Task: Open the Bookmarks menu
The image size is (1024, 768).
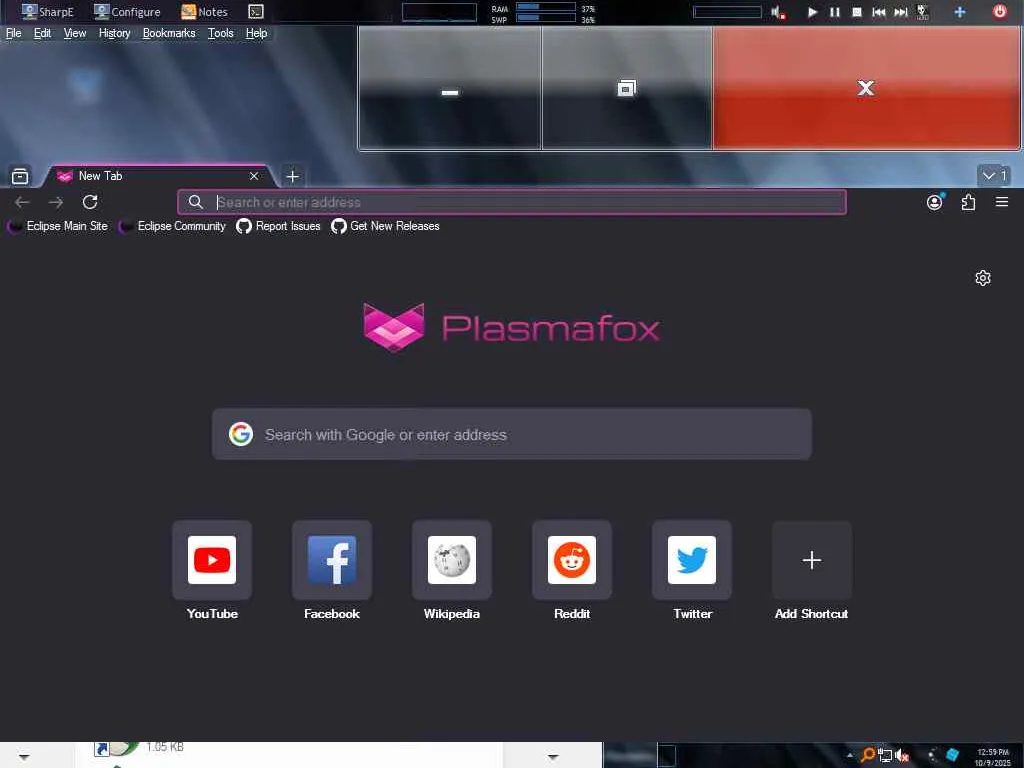Action: (169, 33)
